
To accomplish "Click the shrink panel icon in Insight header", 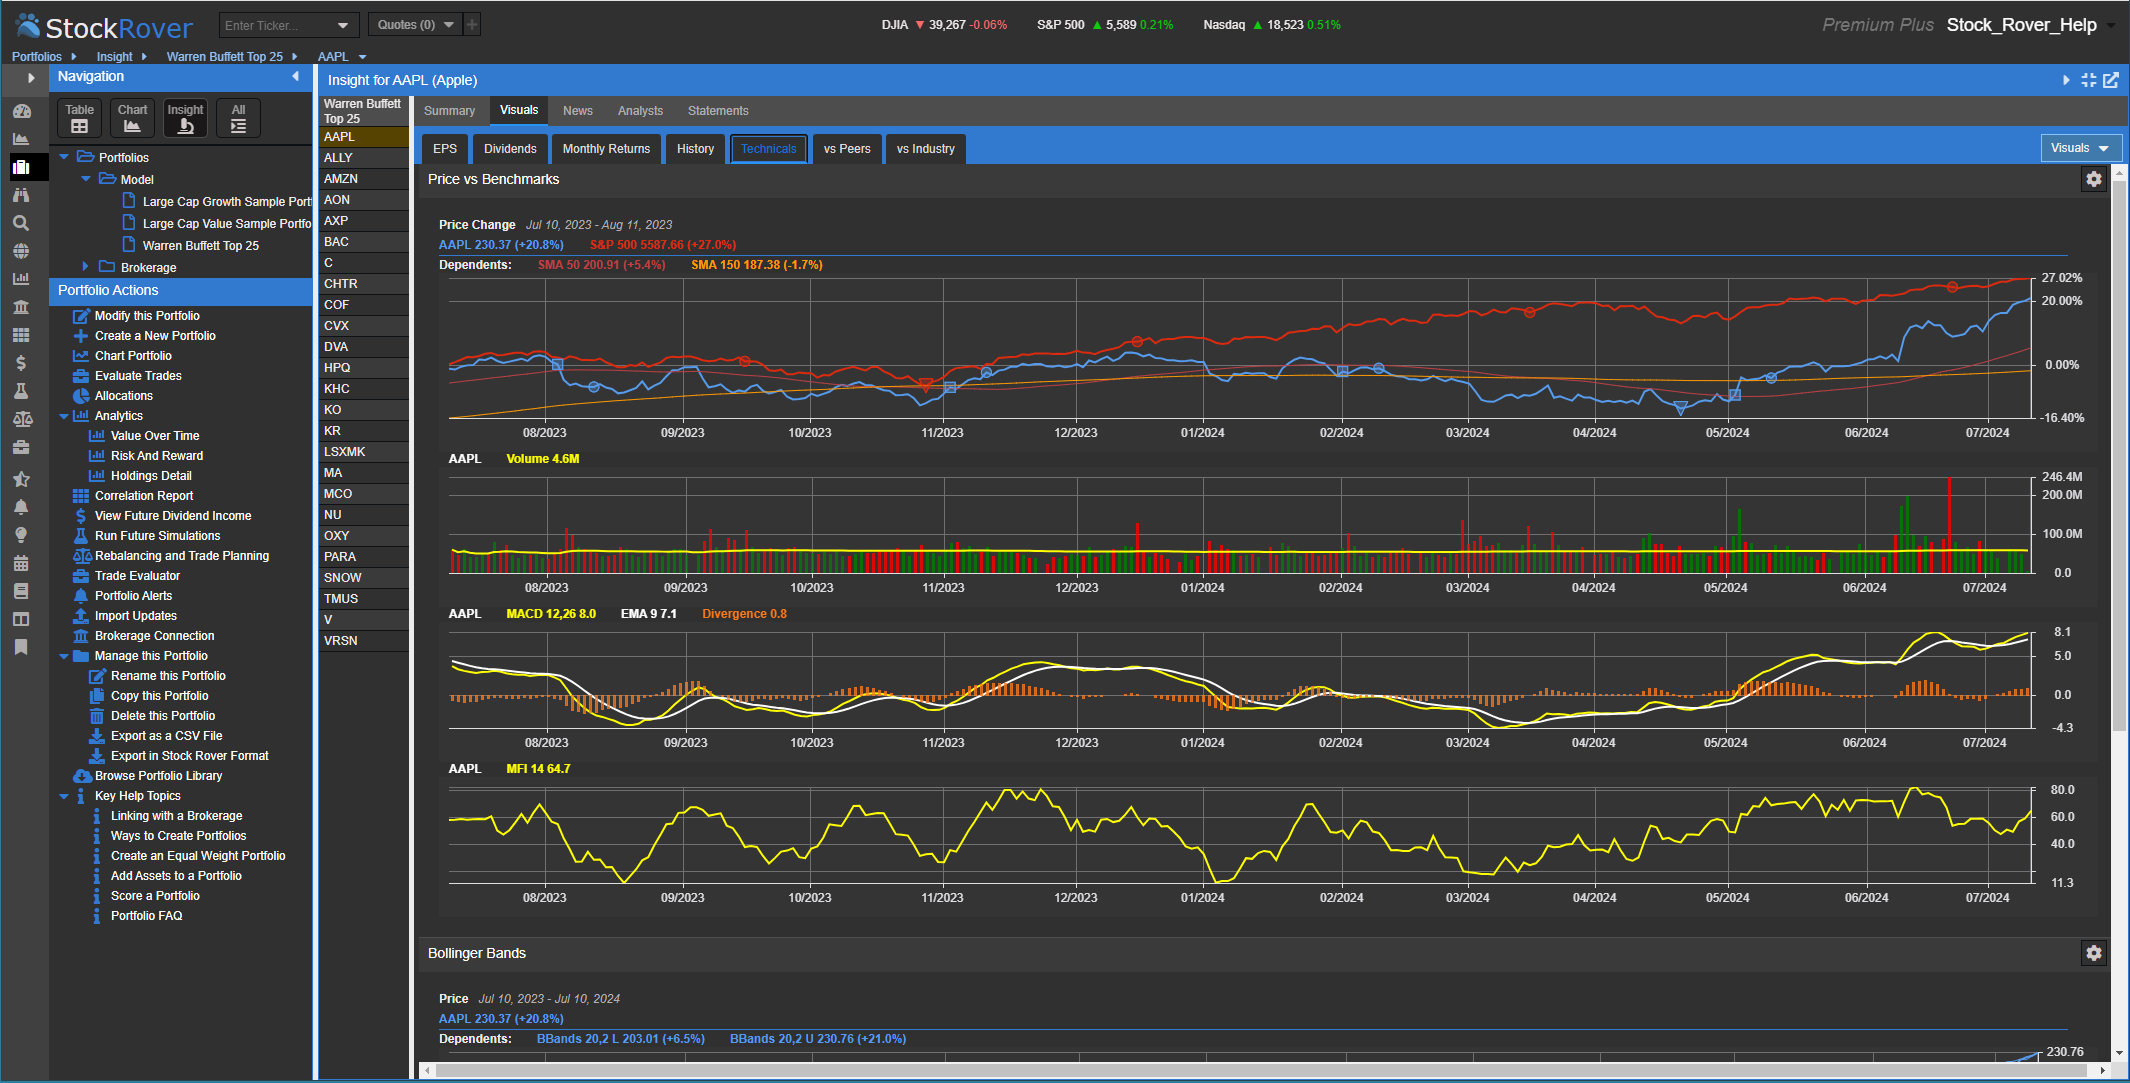I will point(2089,80).
